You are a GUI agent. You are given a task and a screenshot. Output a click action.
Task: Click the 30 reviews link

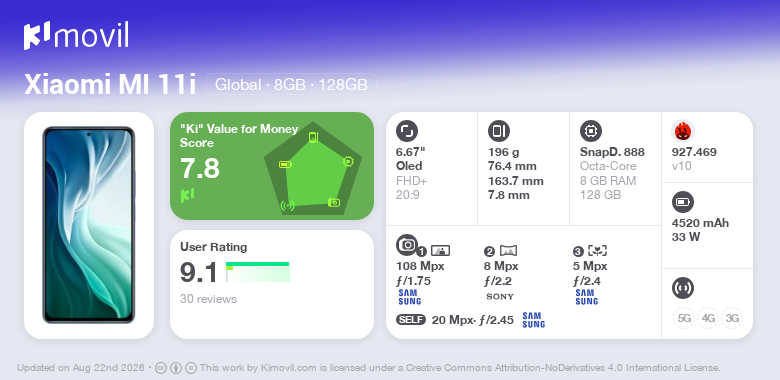[208, 299]
